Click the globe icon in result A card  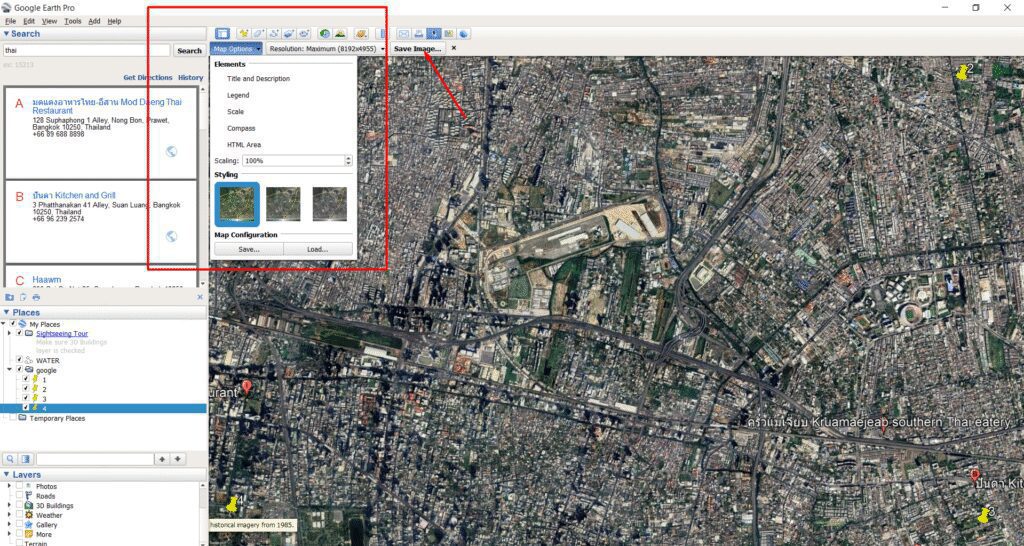[x=171, y=152]
